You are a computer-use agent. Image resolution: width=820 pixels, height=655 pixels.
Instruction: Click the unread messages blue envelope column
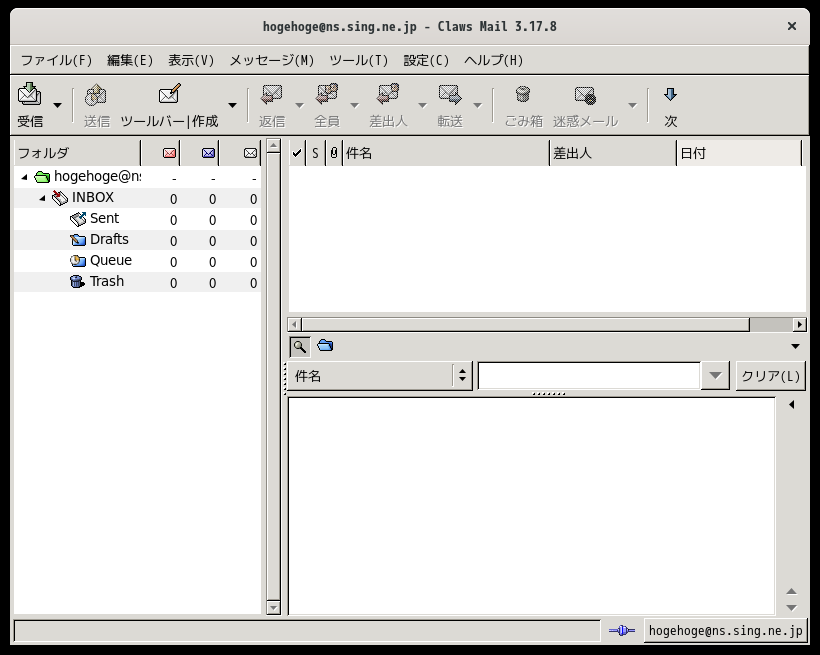coord(208,153)
